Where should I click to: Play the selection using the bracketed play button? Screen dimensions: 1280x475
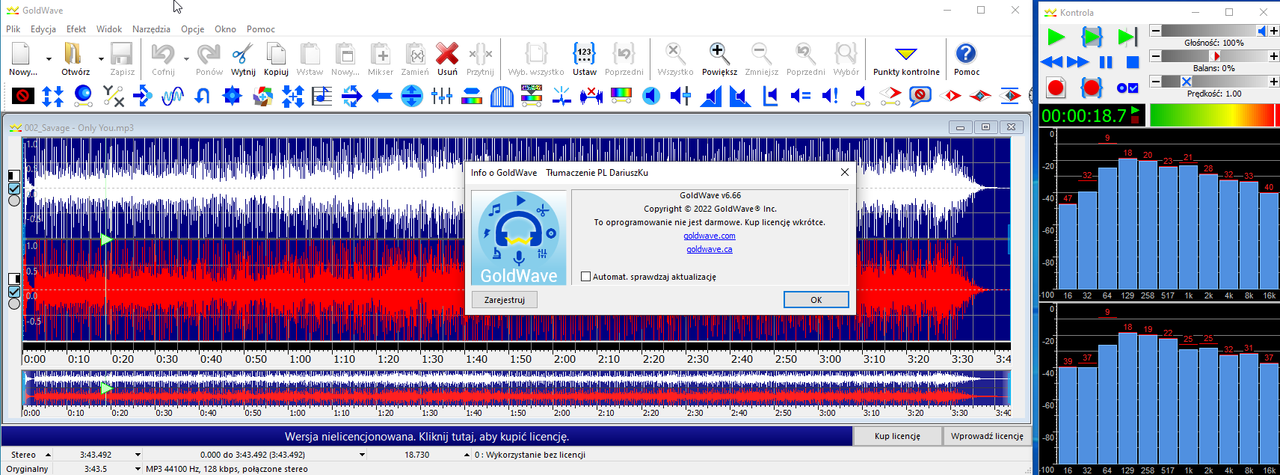(1092, 37)
